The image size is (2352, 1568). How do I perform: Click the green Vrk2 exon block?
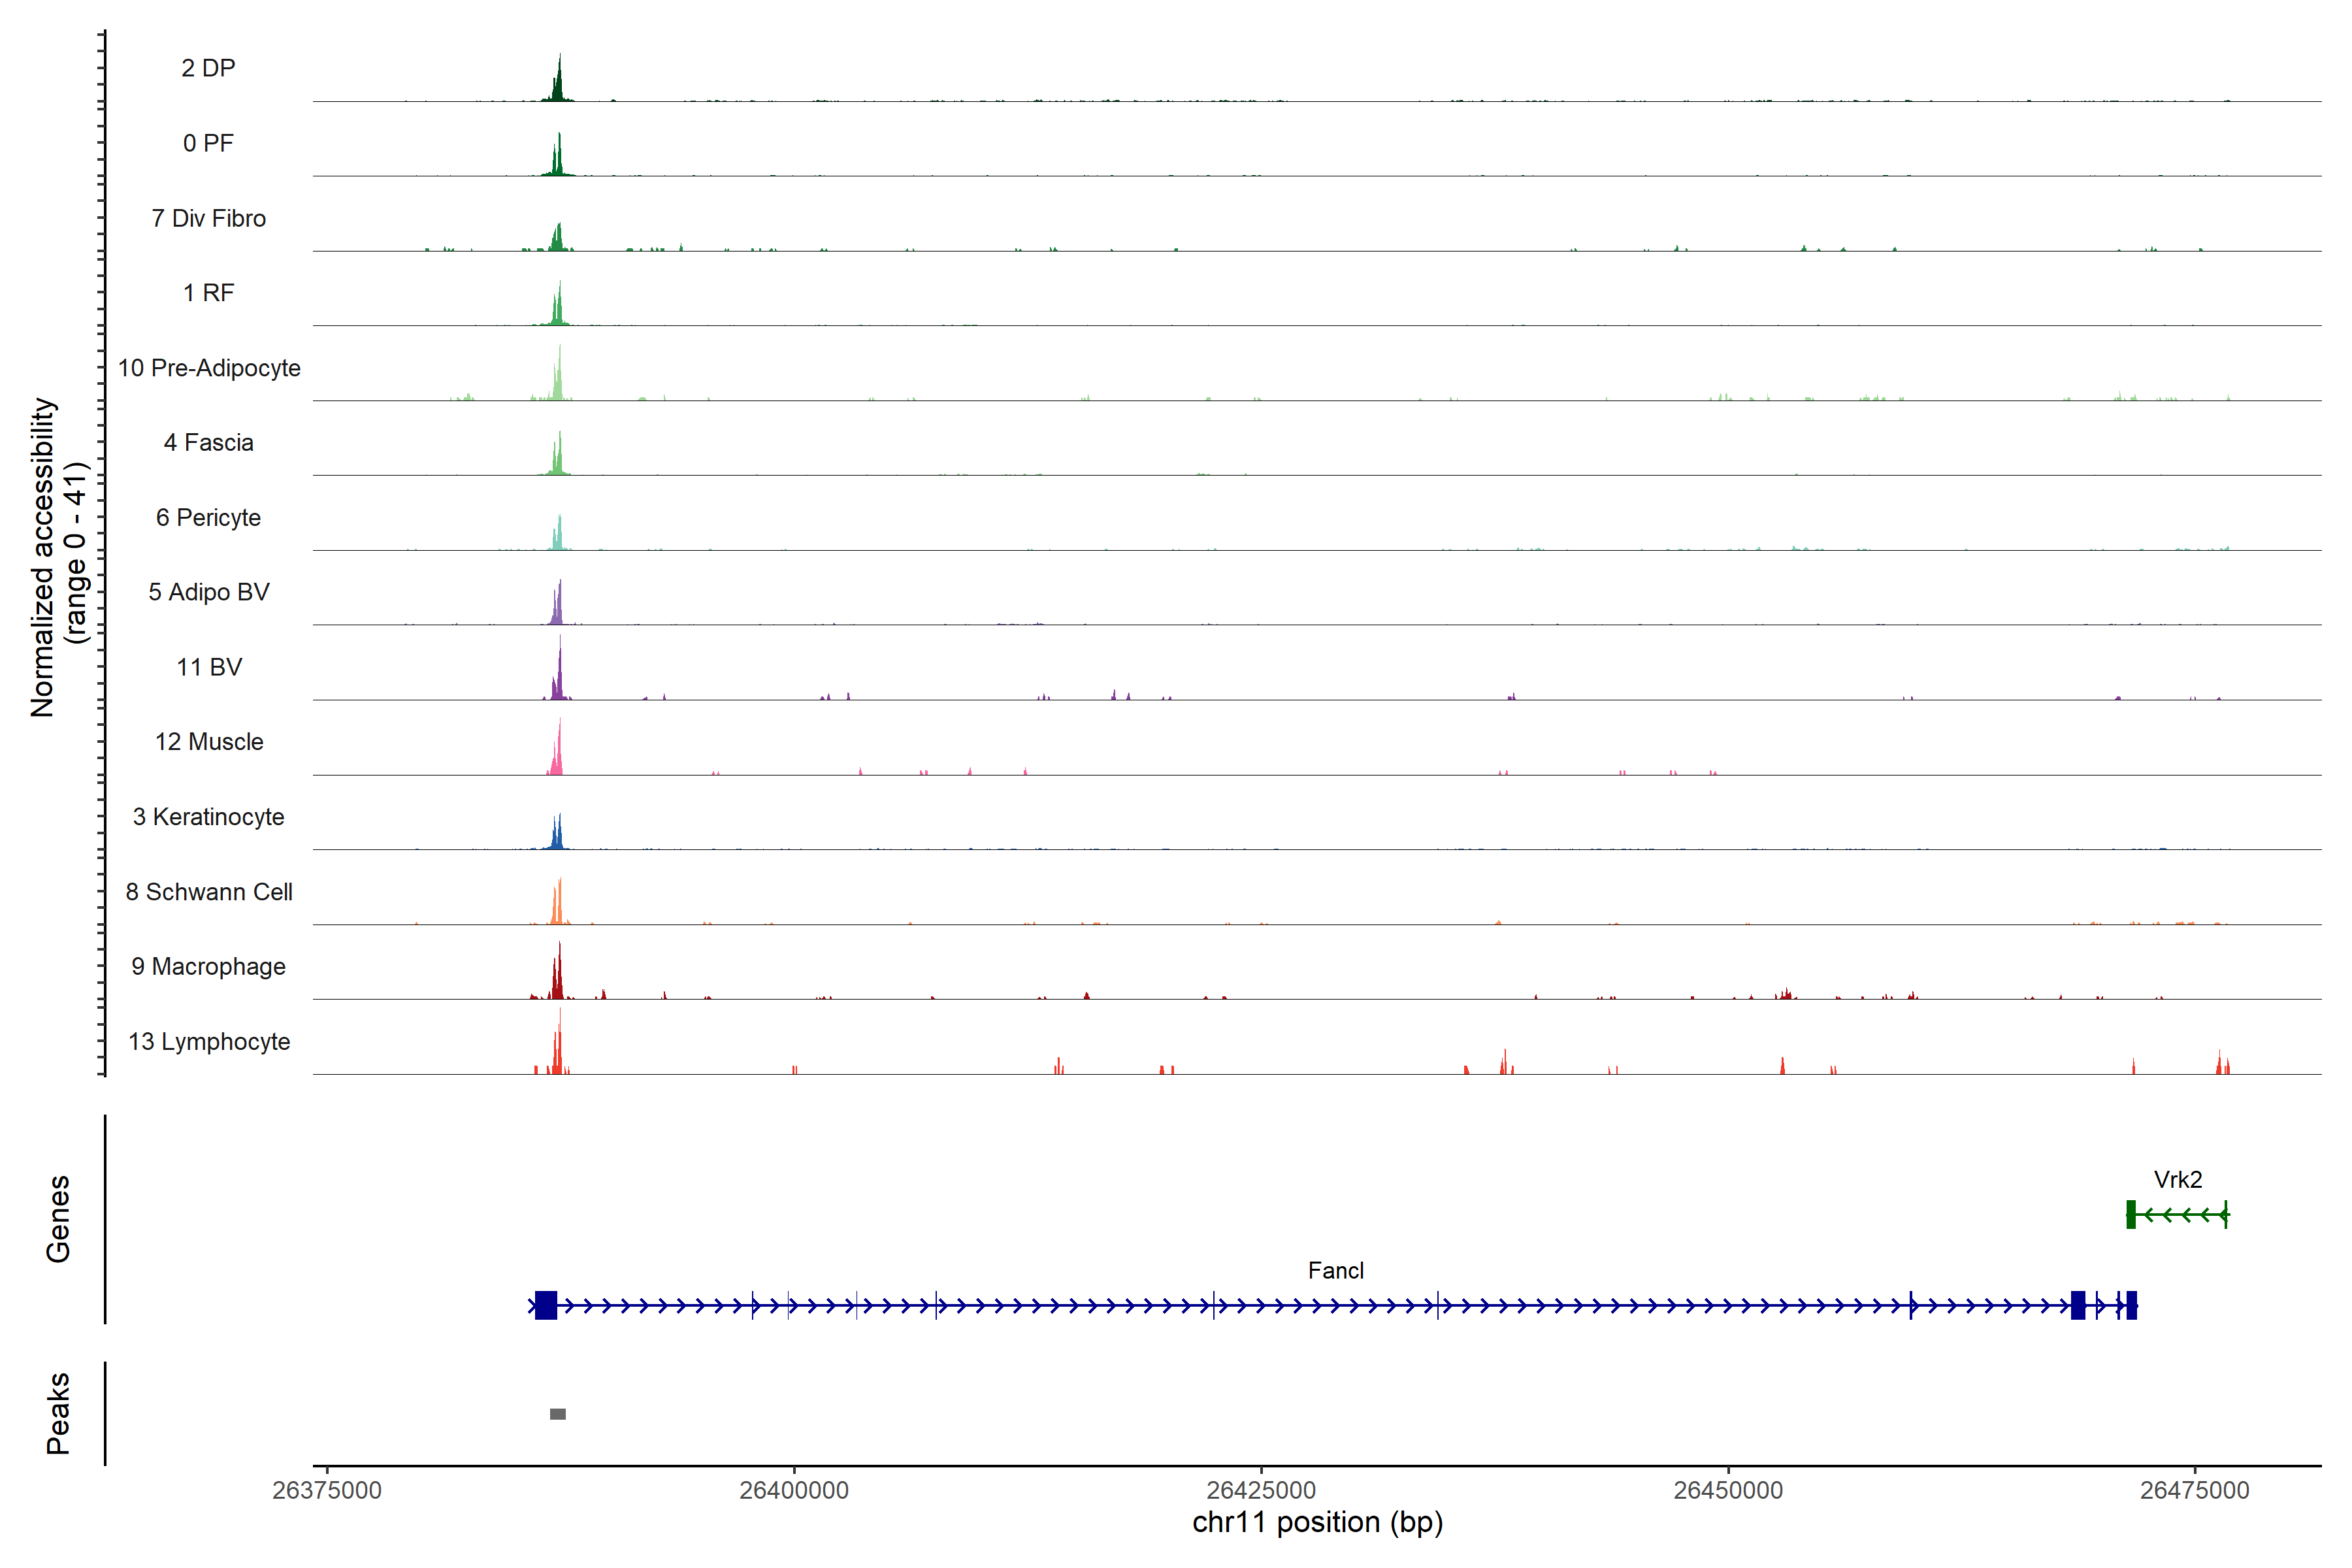(2131, 1214)
